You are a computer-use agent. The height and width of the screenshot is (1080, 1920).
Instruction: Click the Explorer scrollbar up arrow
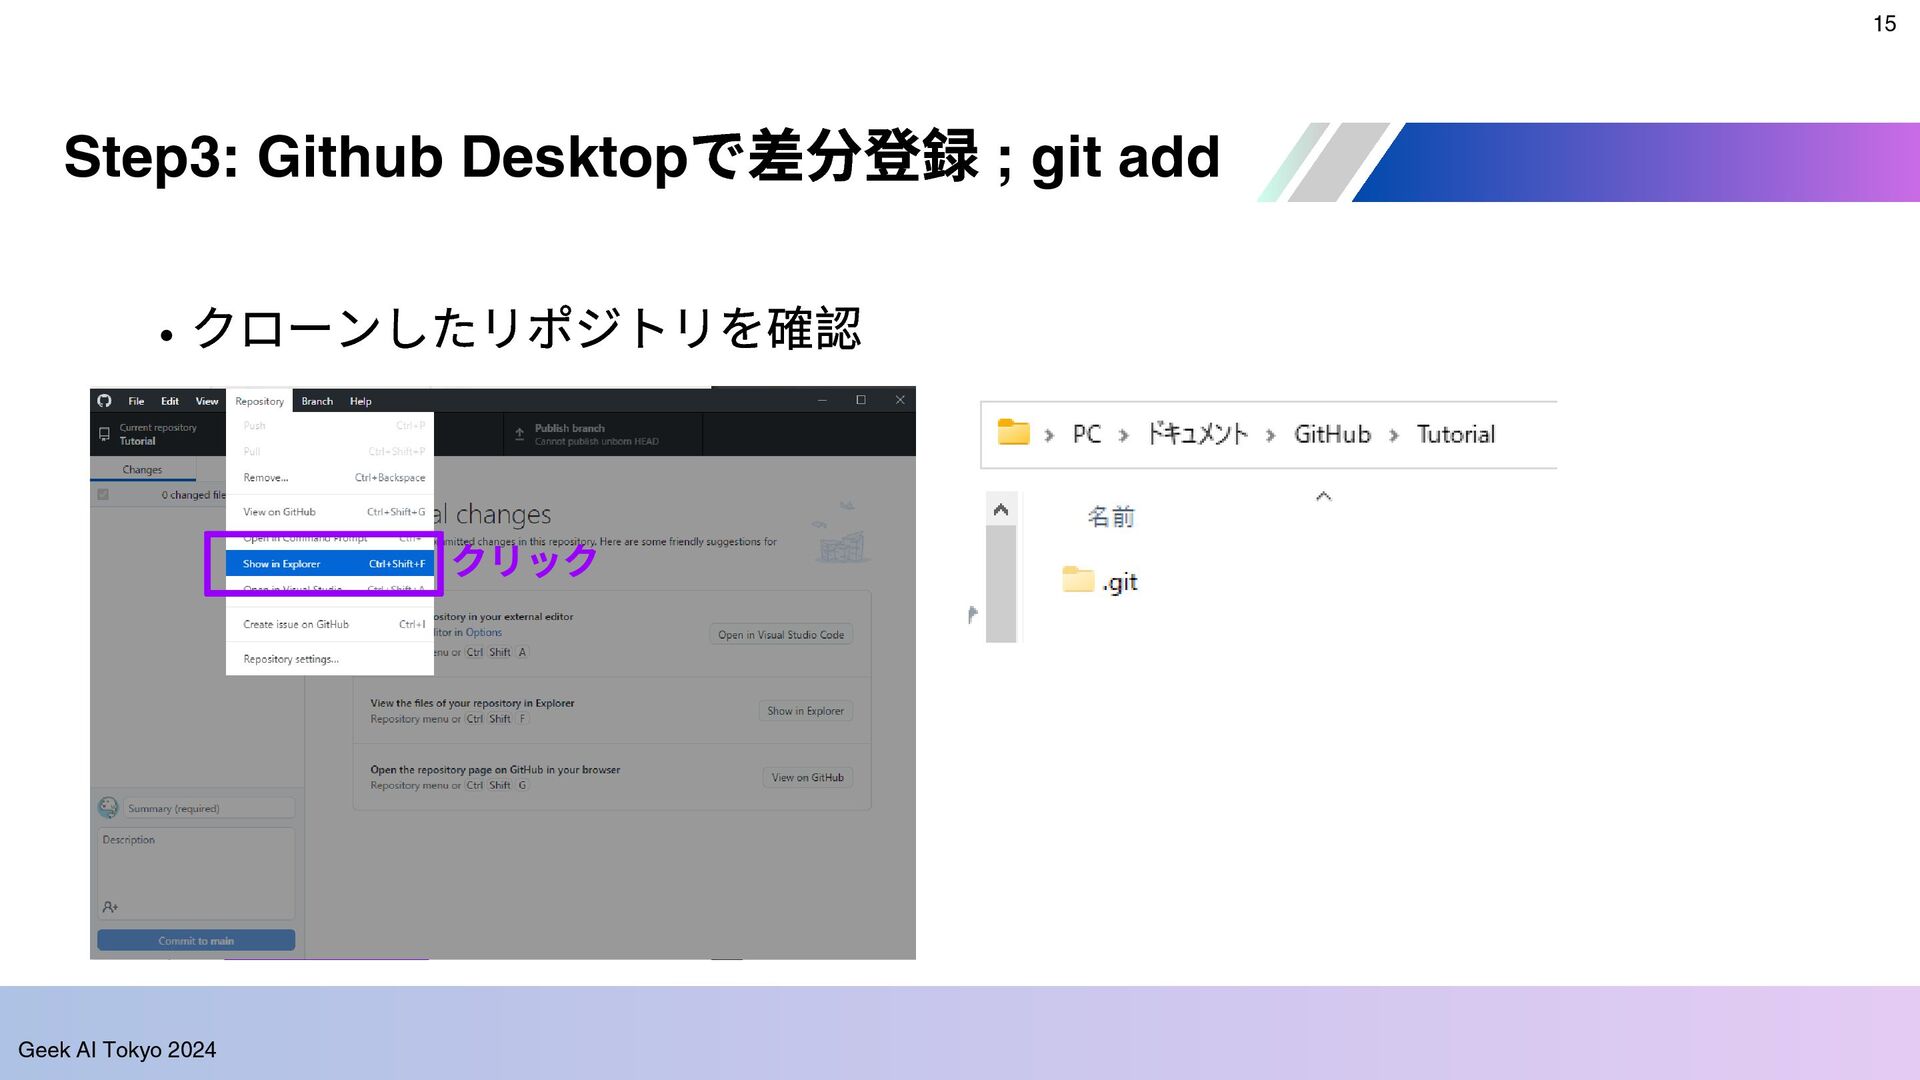(x=1001, y=510)
